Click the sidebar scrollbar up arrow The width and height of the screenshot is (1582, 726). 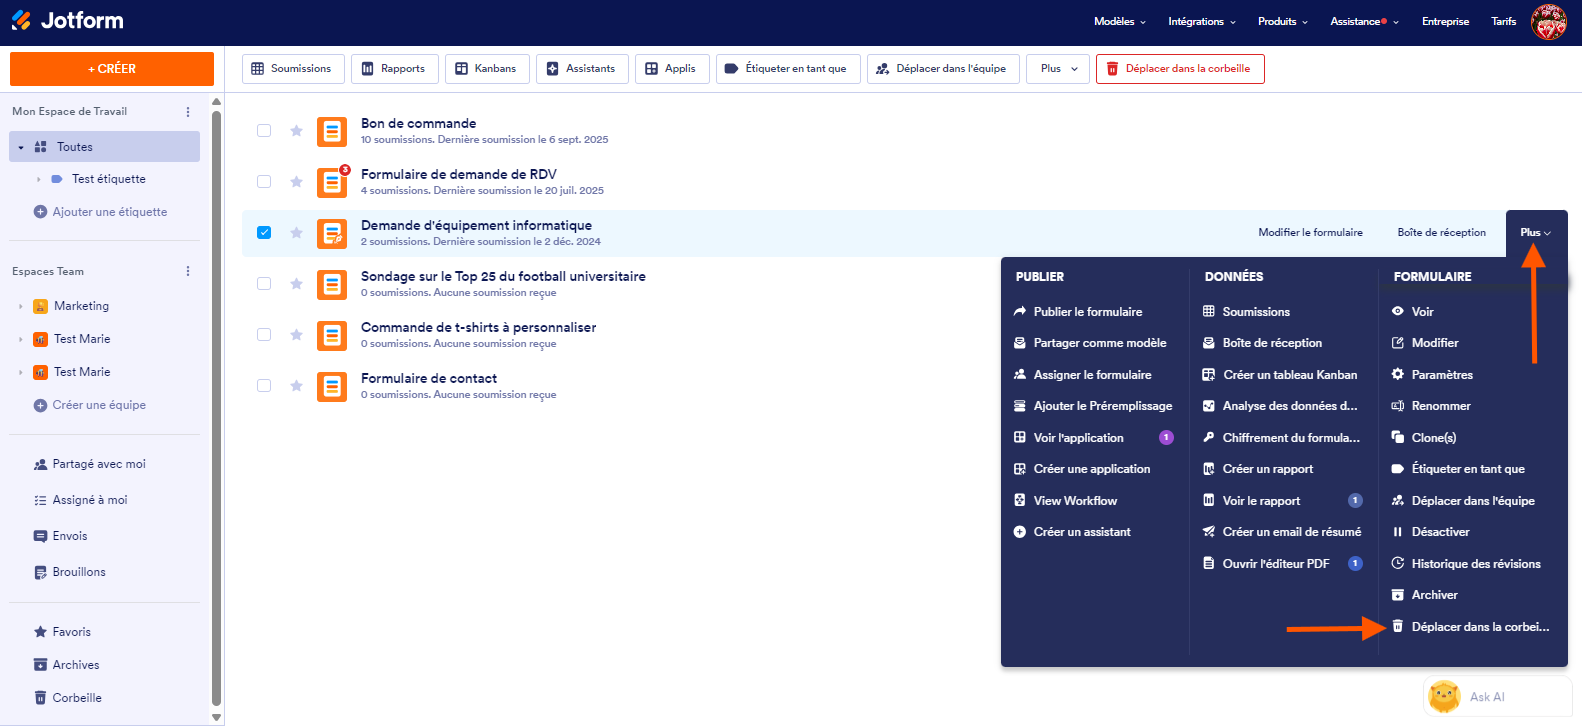[x=217, y=102]
